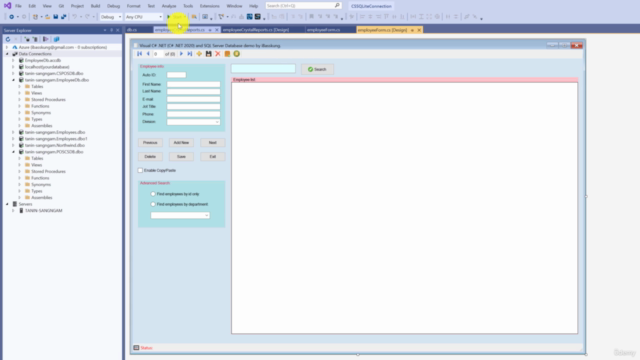Click Connect to Server icon in Server Explorer

click(x=36, y=39)
